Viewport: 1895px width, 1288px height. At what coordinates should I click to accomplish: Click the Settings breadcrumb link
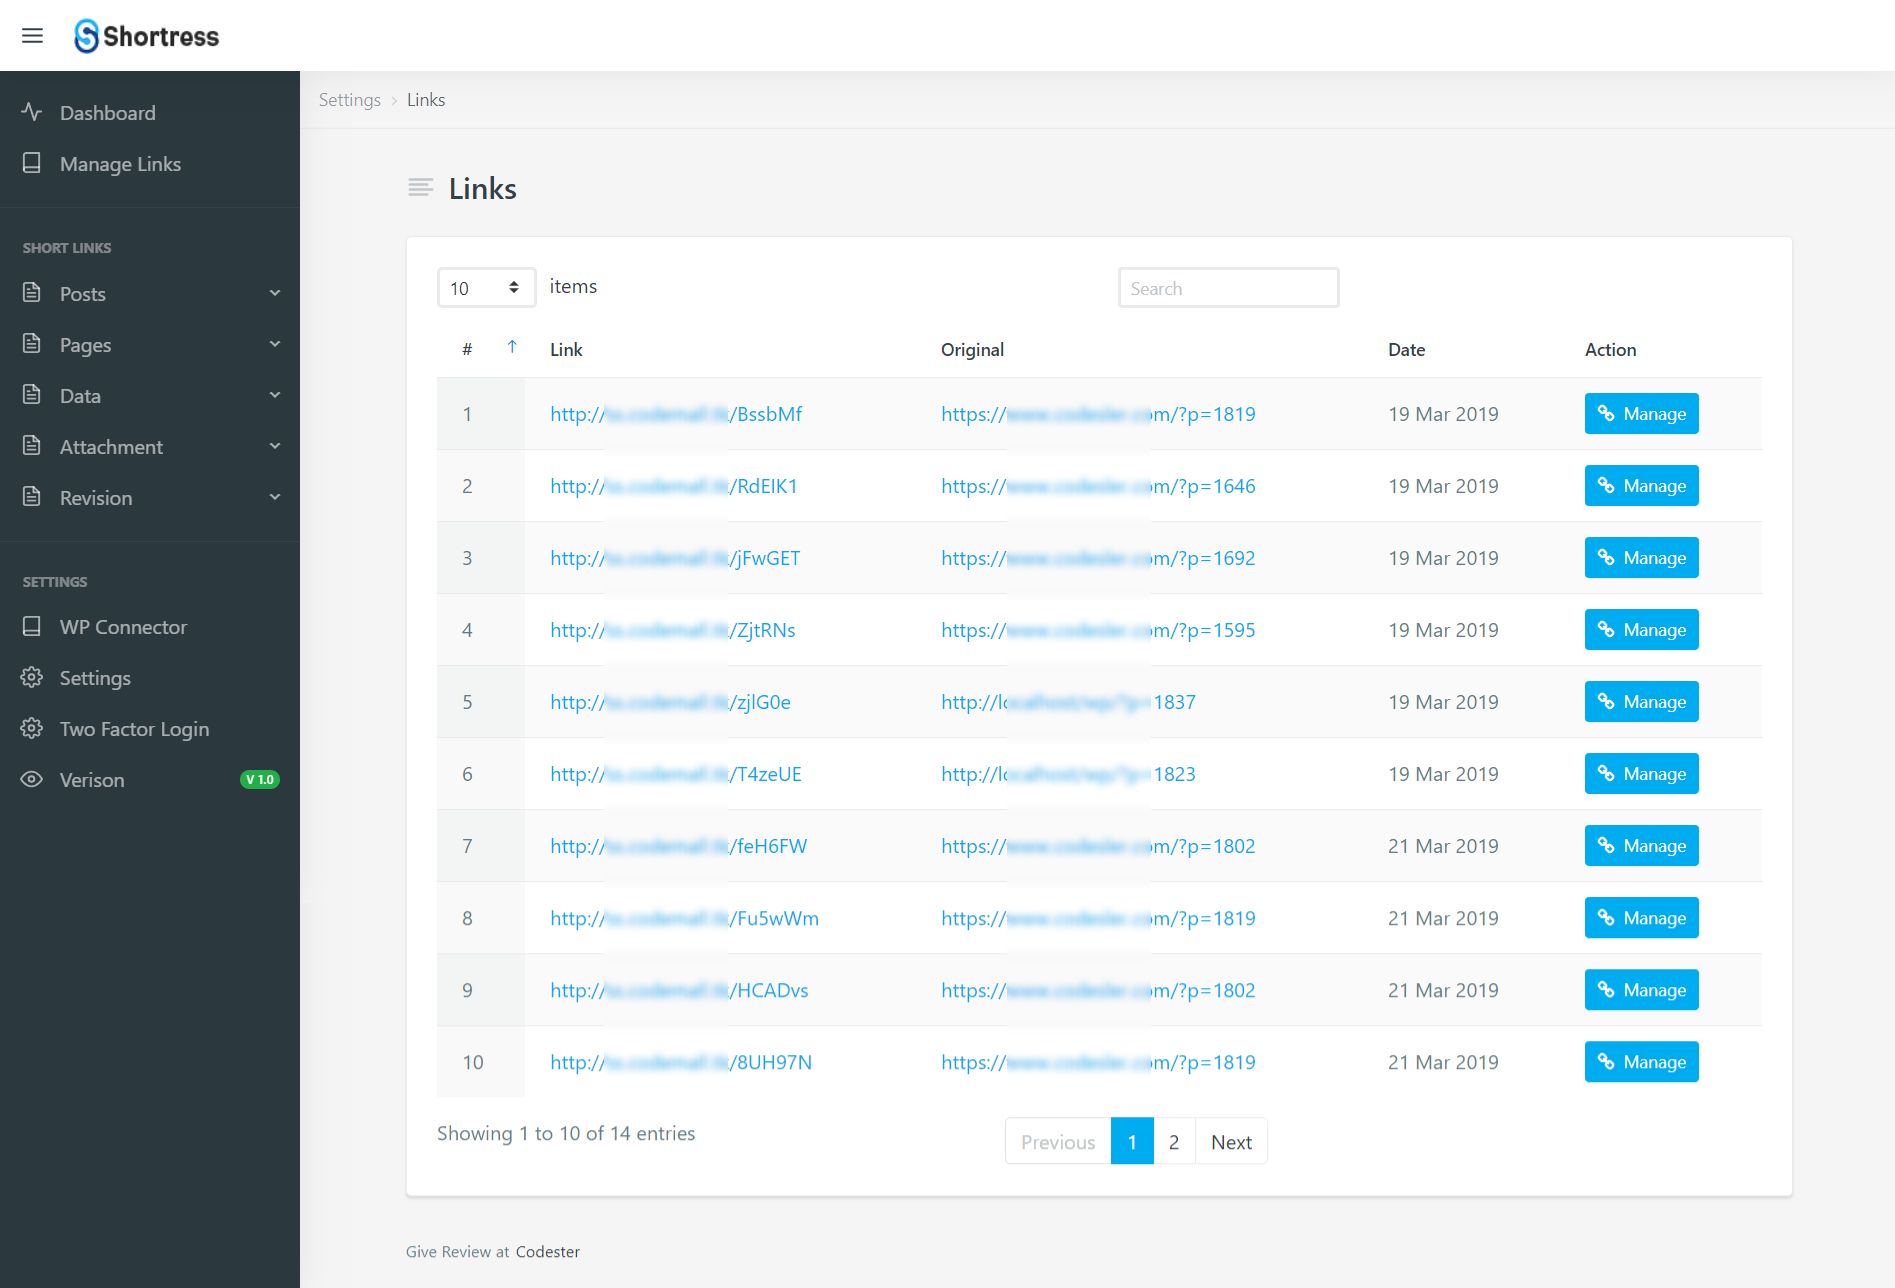point(349,100)
